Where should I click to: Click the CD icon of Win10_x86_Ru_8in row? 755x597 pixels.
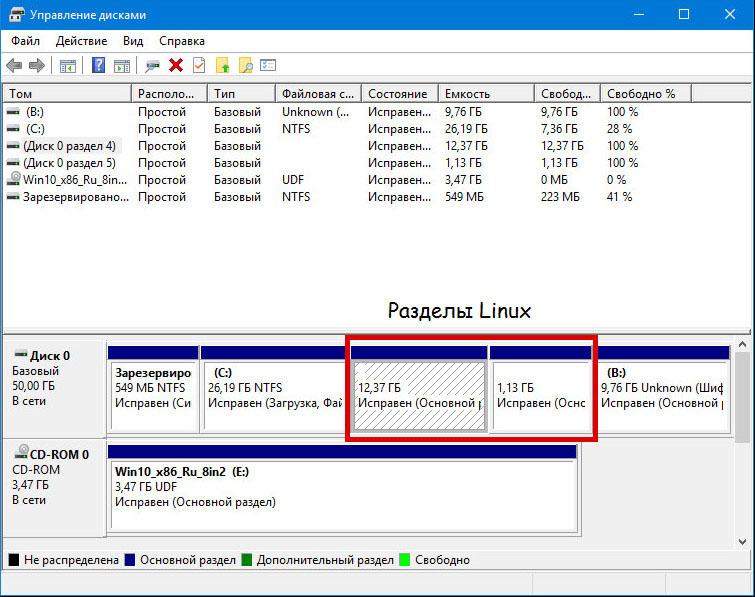(13, 179)
